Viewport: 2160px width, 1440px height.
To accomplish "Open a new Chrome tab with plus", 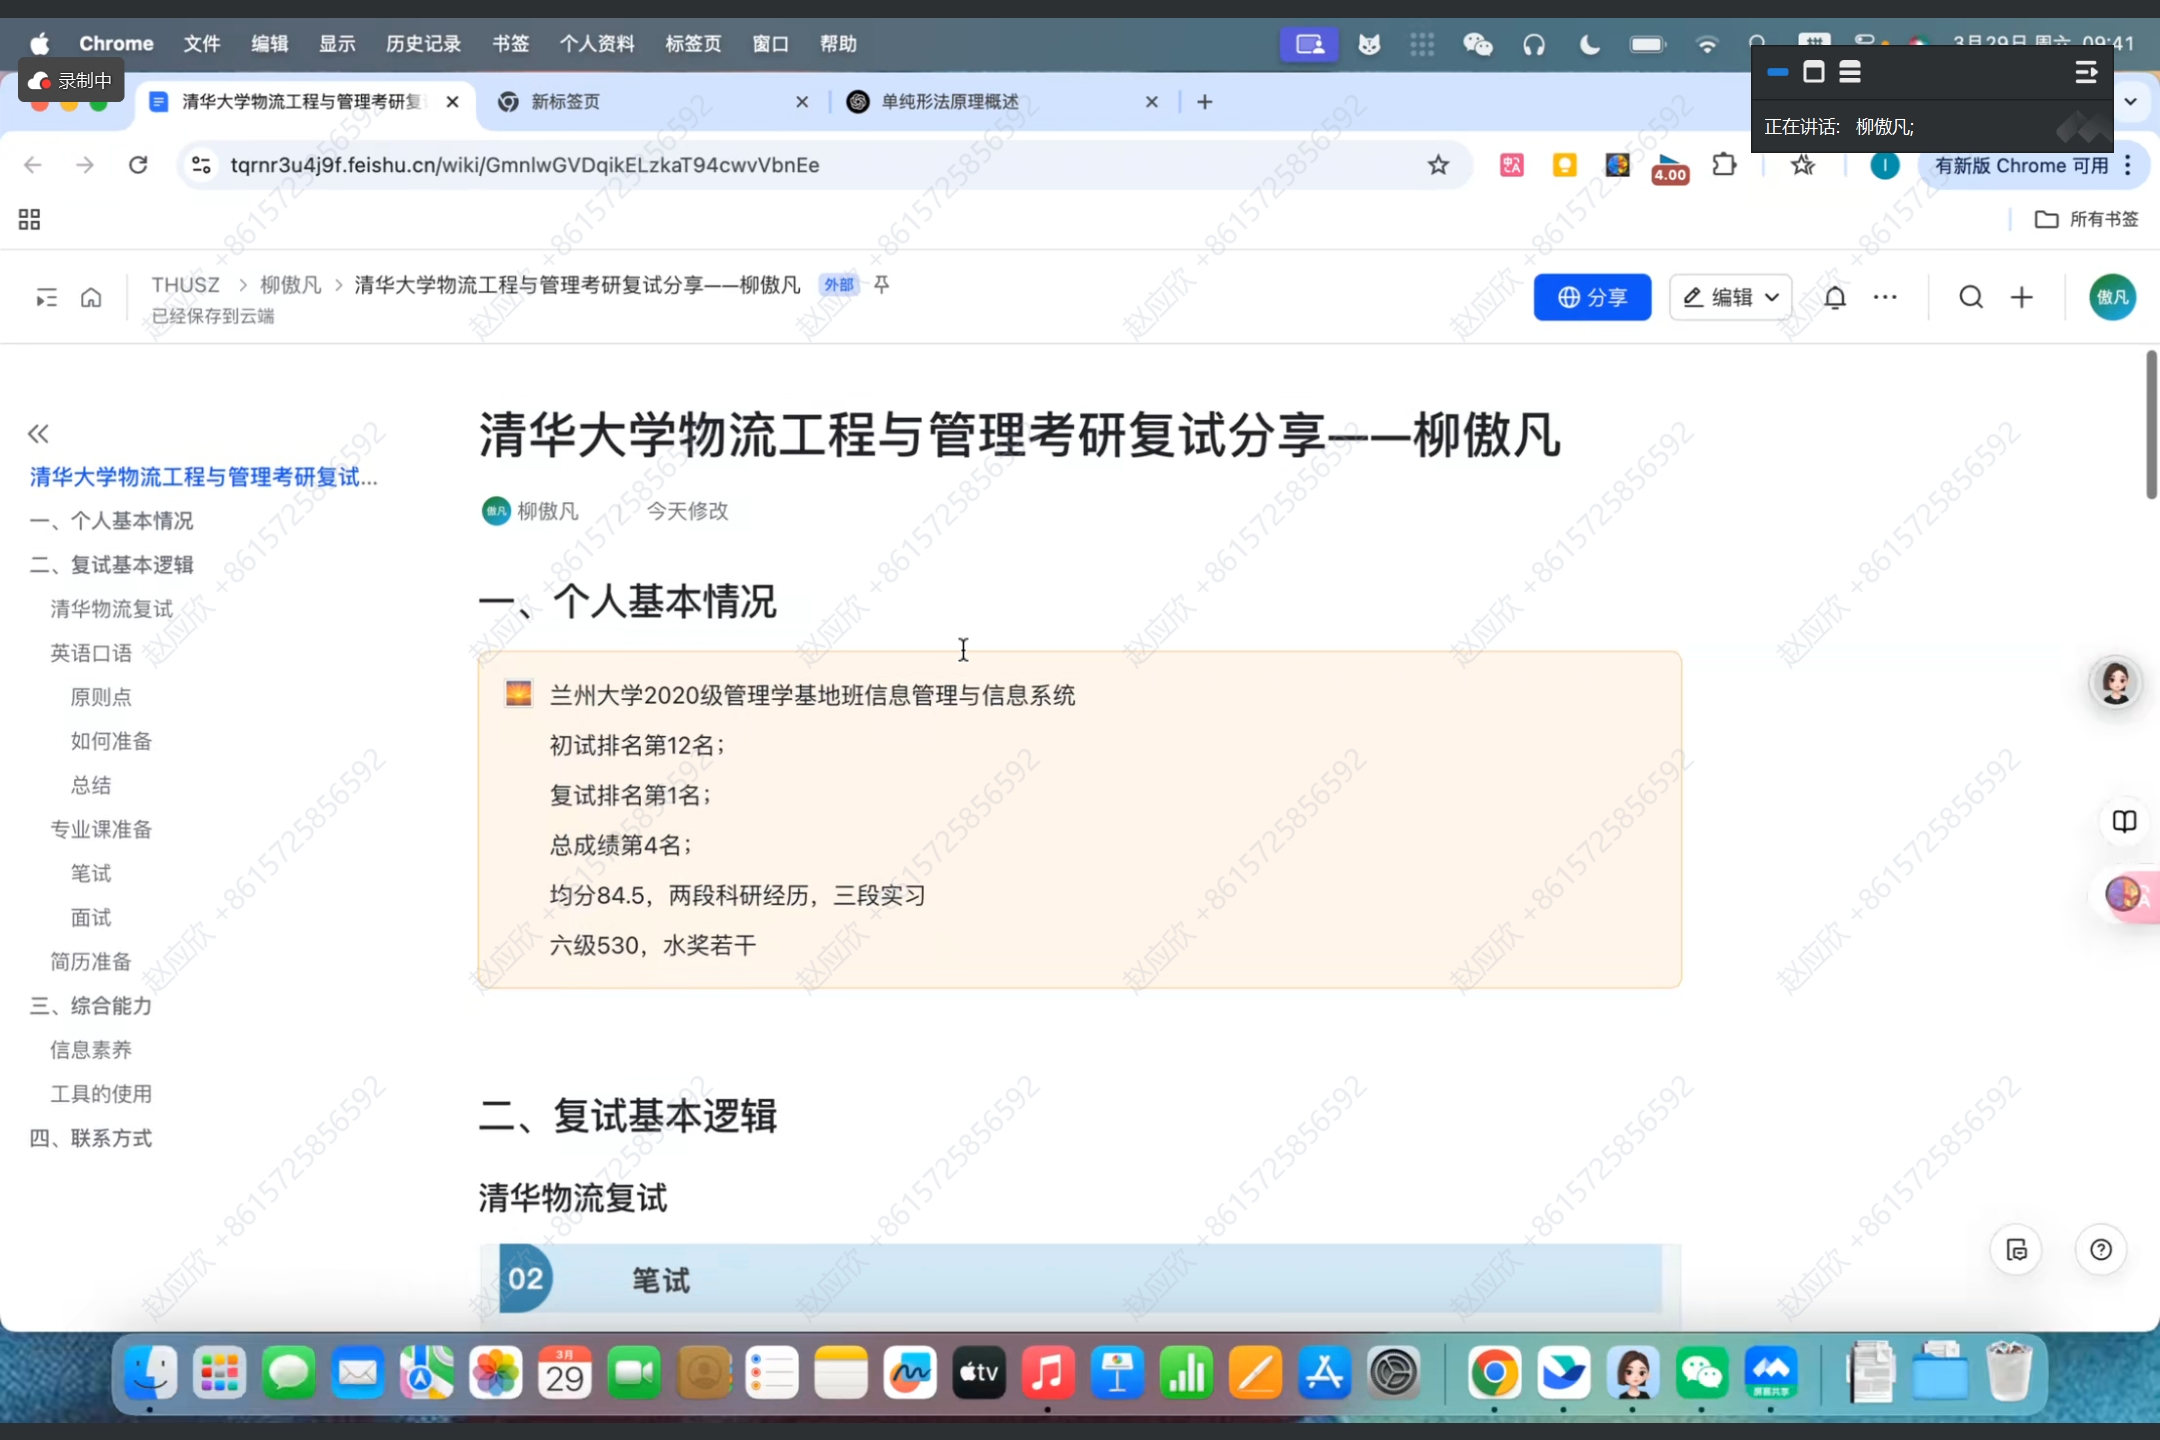I will [1204, 102].
